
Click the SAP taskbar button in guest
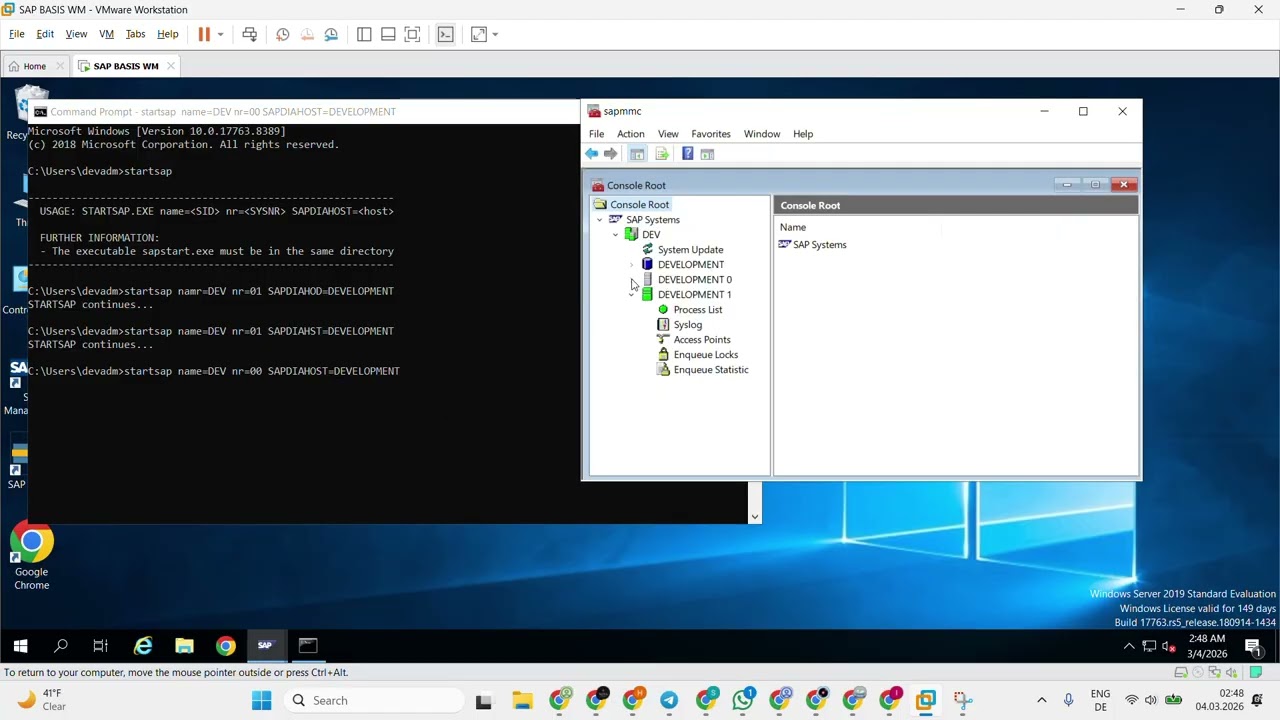265,646
